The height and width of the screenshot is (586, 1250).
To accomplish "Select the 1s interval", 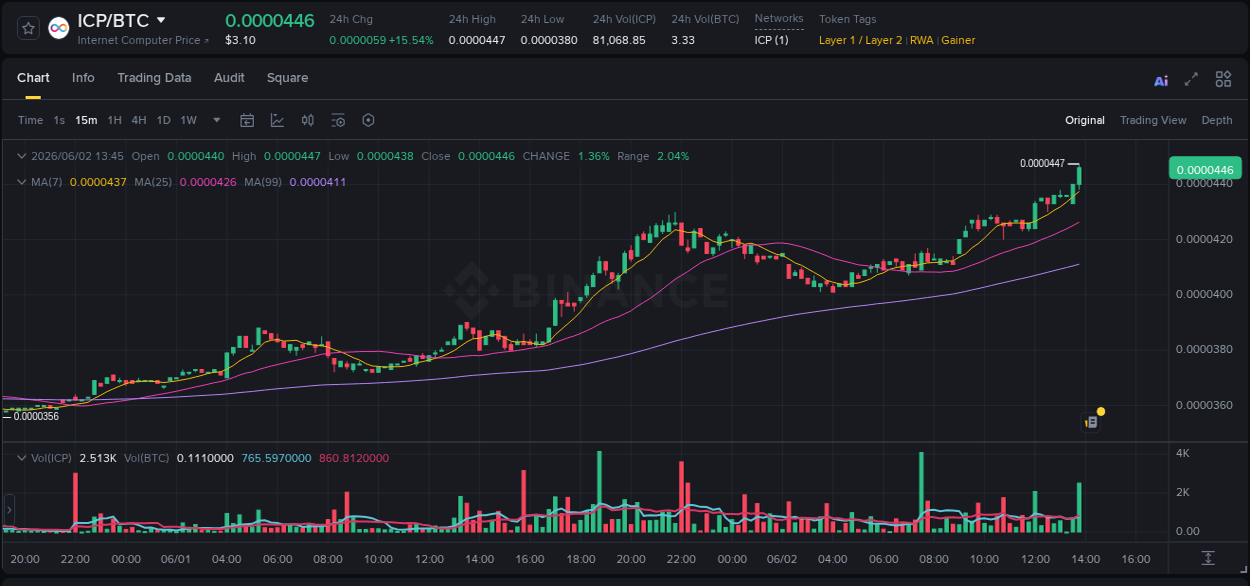I will point(59,120).
